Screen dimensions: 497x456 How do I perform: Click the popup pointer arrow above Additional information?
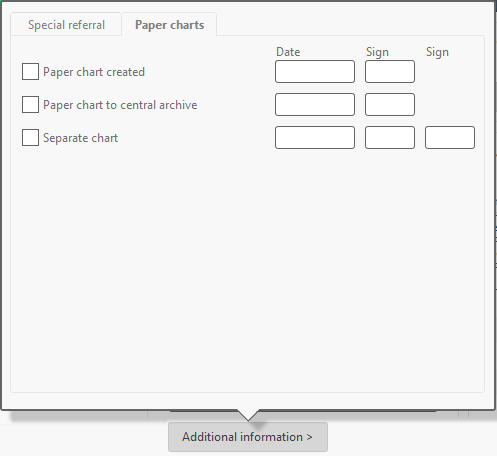click(248, 415)
